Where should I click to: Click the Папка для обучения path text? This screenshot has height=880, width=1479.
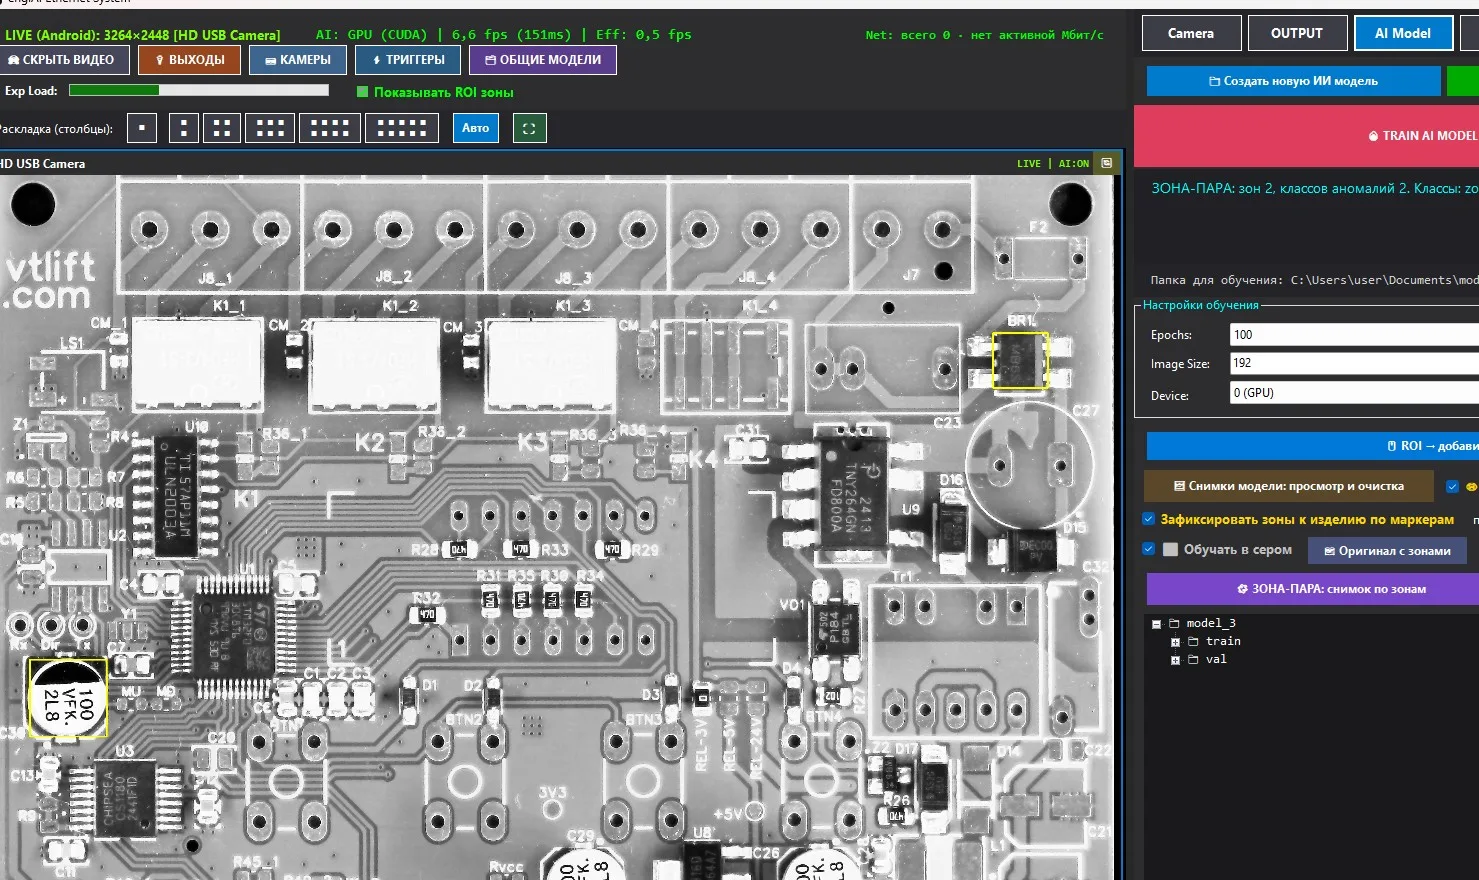click(x=1314, y=280)
